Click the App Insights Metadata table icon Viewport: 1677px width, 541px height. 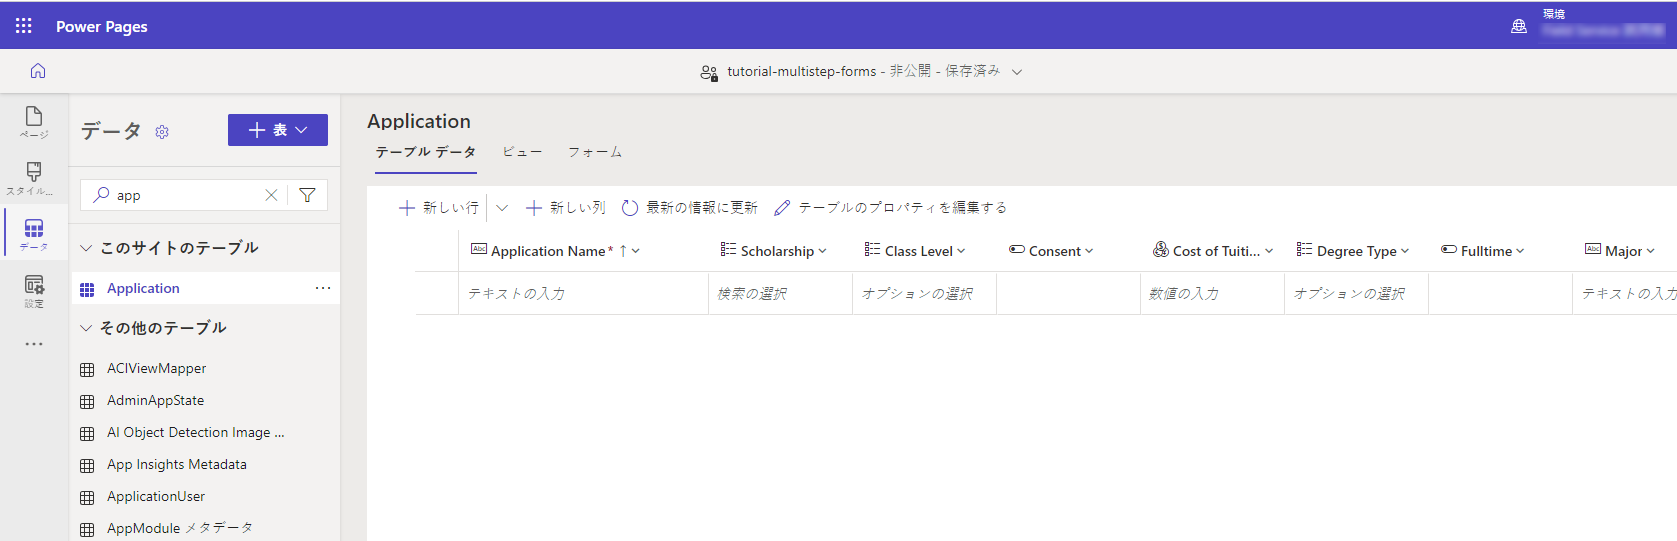(87, 465)
